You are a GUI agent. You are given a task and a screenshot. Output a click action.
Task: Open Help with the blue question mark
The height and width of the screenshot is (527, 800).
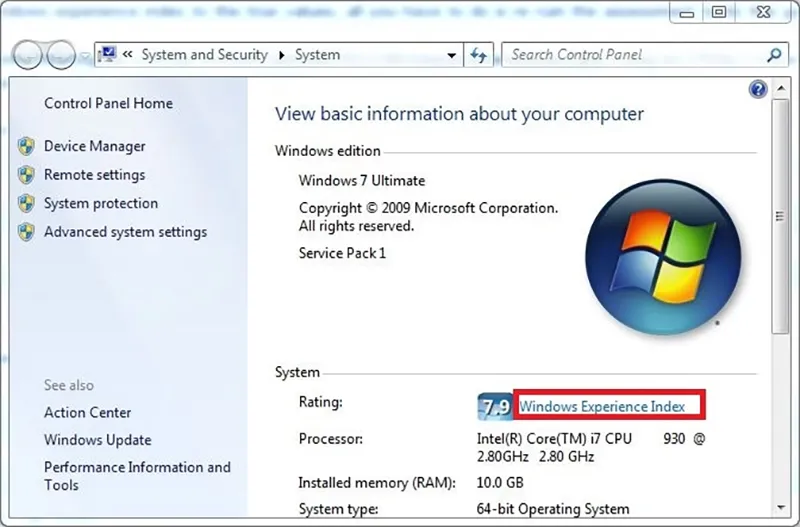(757, 90)
